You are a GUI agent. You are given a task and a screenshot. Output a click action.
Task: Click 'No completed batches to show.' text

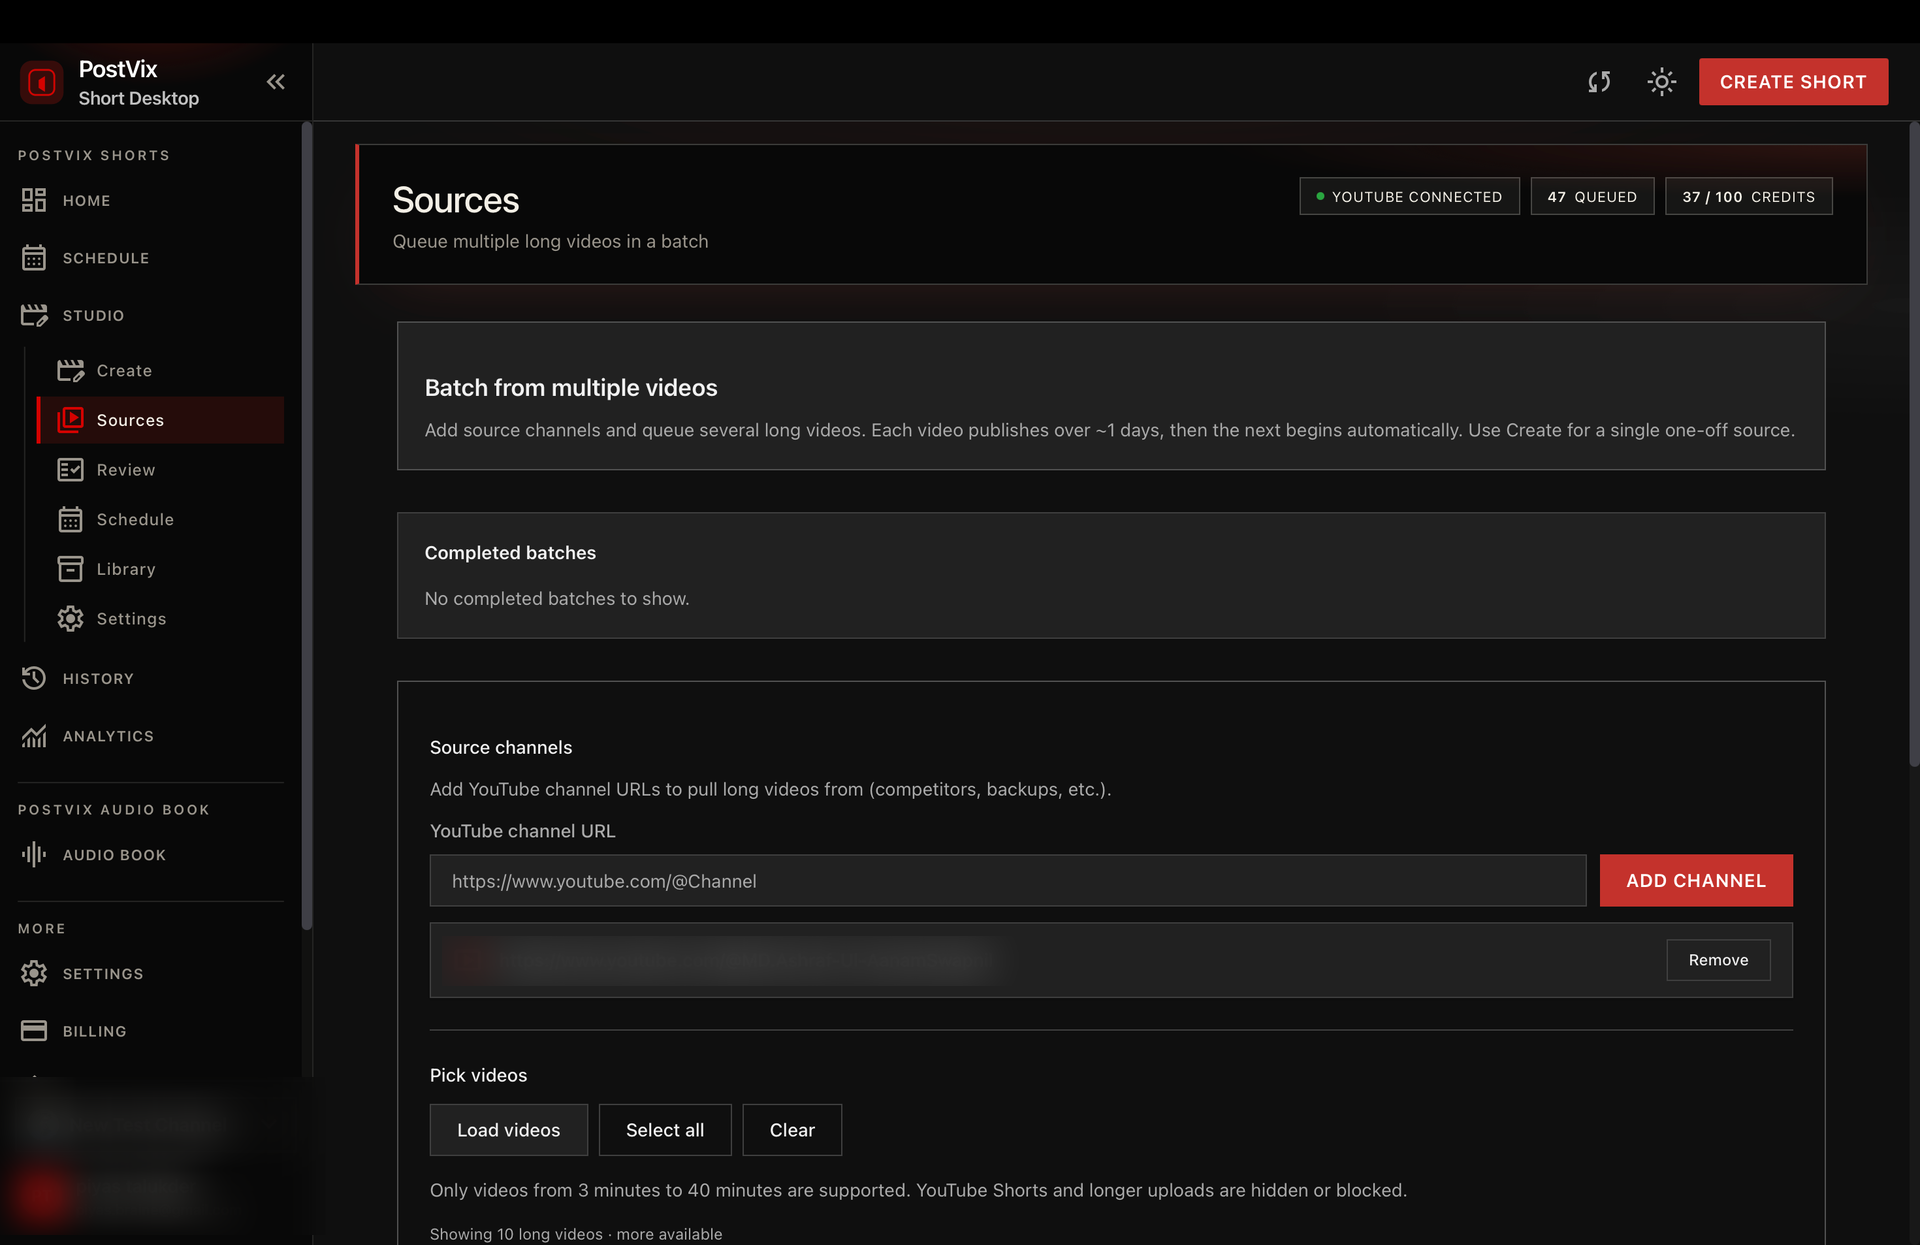(x=557, y=598)
